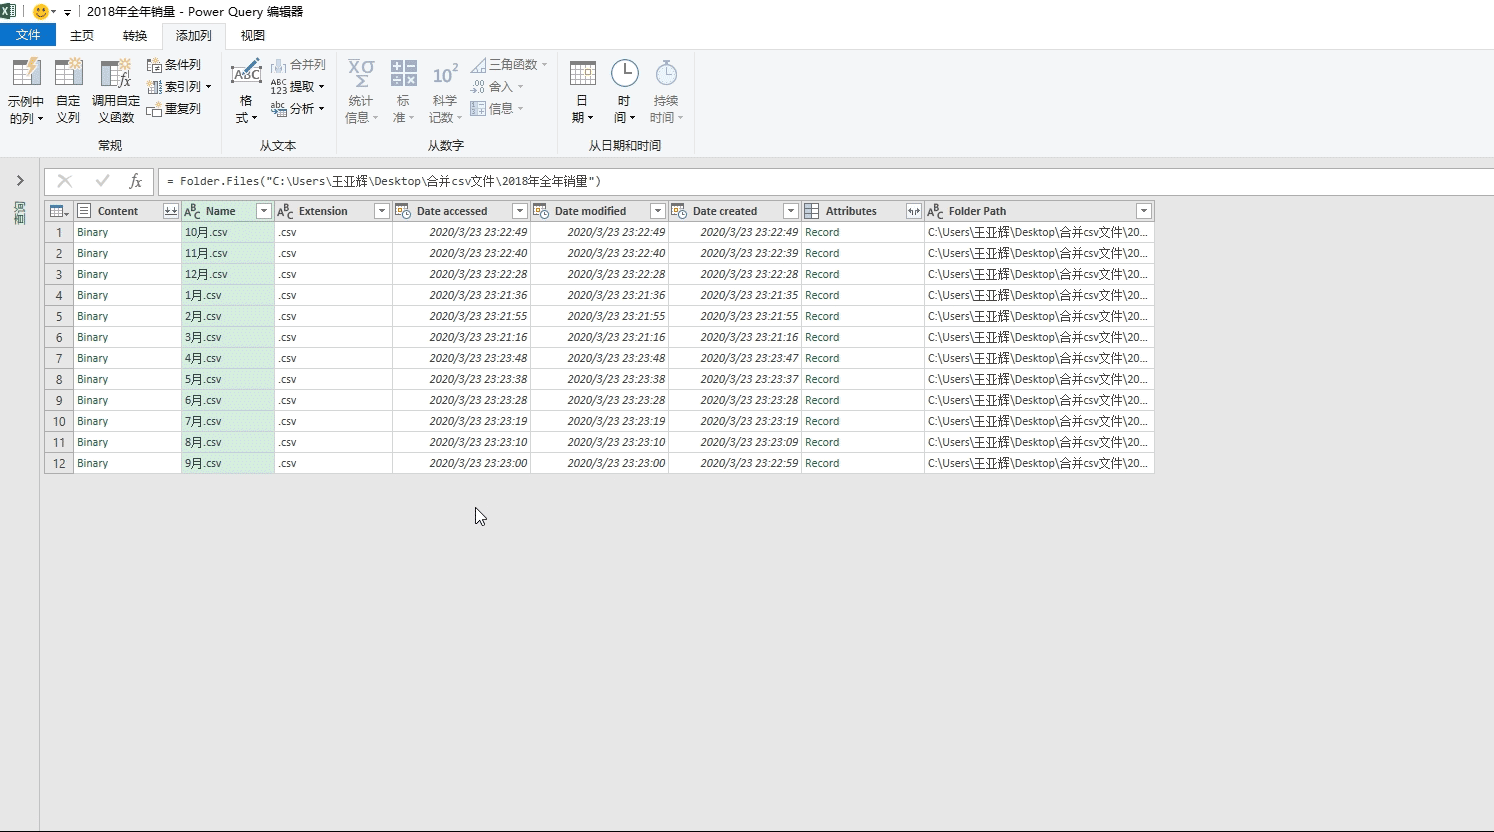Open the Date modified column filter dropdown

(x=657, y=211)
